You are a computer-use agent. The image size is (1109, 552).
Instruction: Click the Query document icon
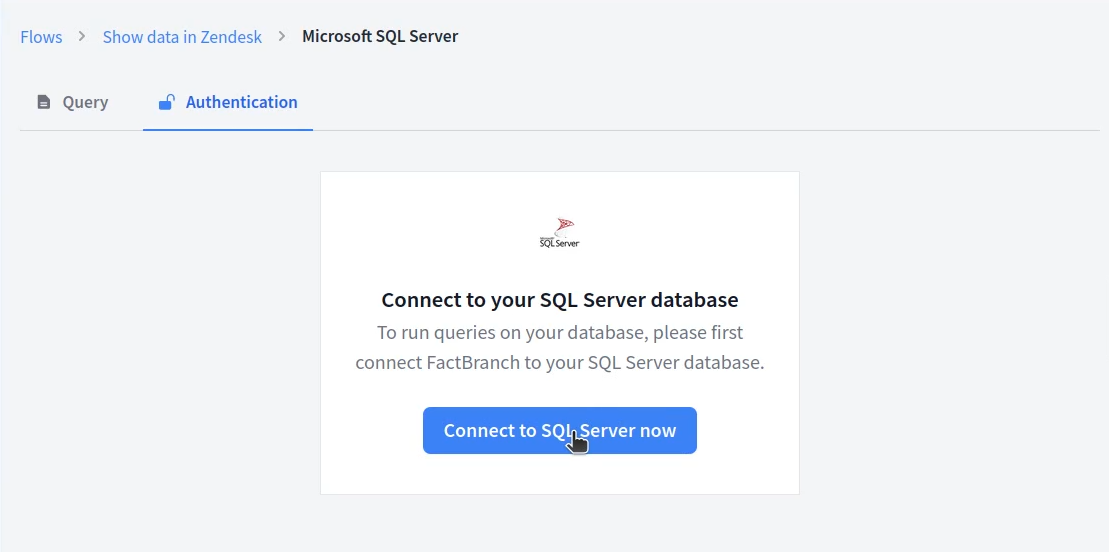tap(44, 102)
